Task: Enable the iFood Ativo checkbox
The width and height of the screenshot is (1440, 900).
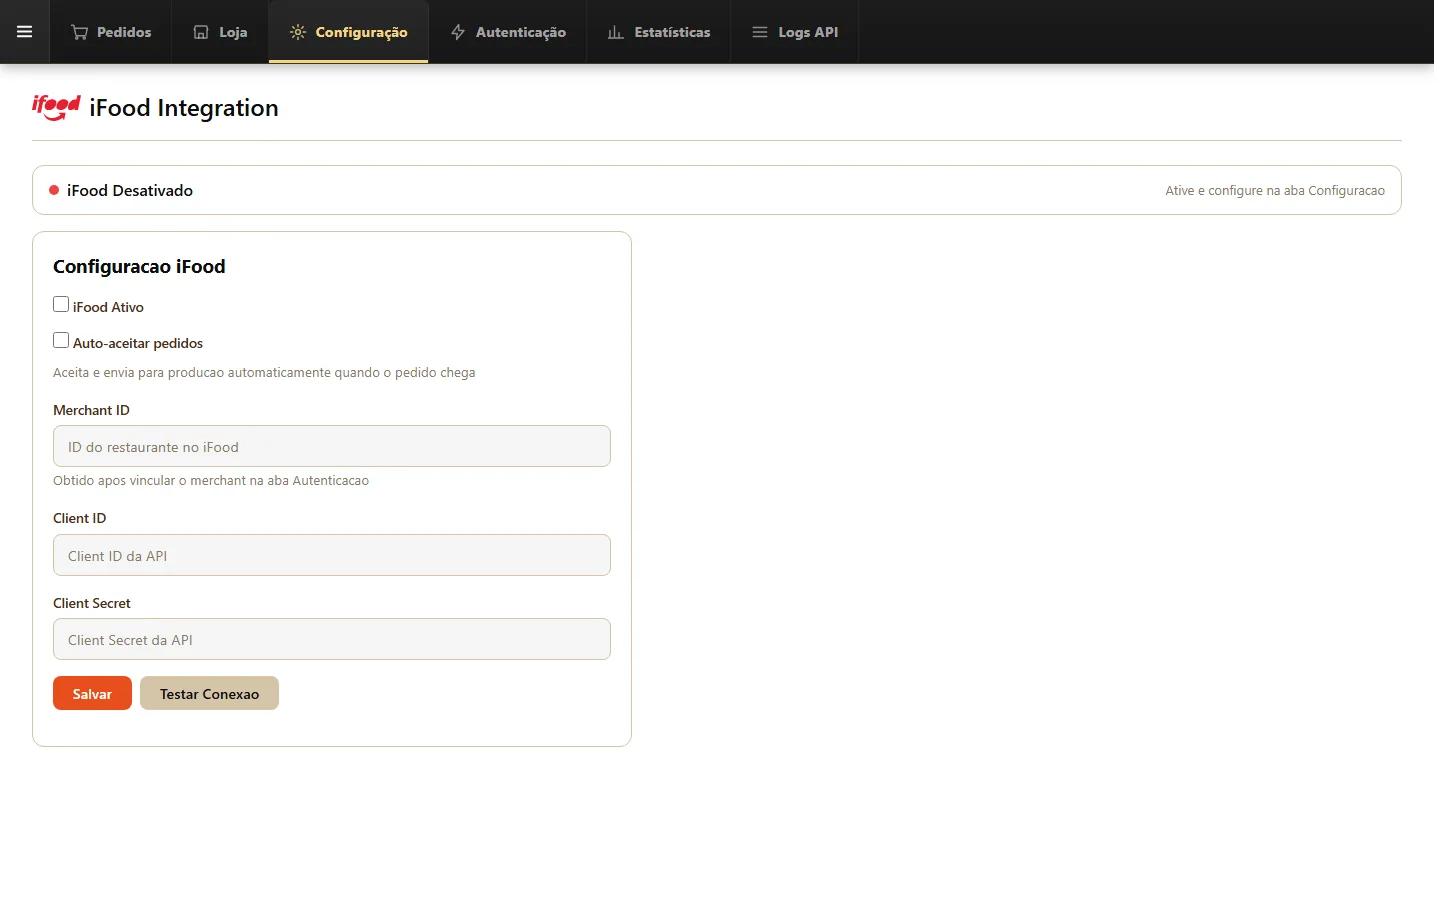Action: [61, 304]
